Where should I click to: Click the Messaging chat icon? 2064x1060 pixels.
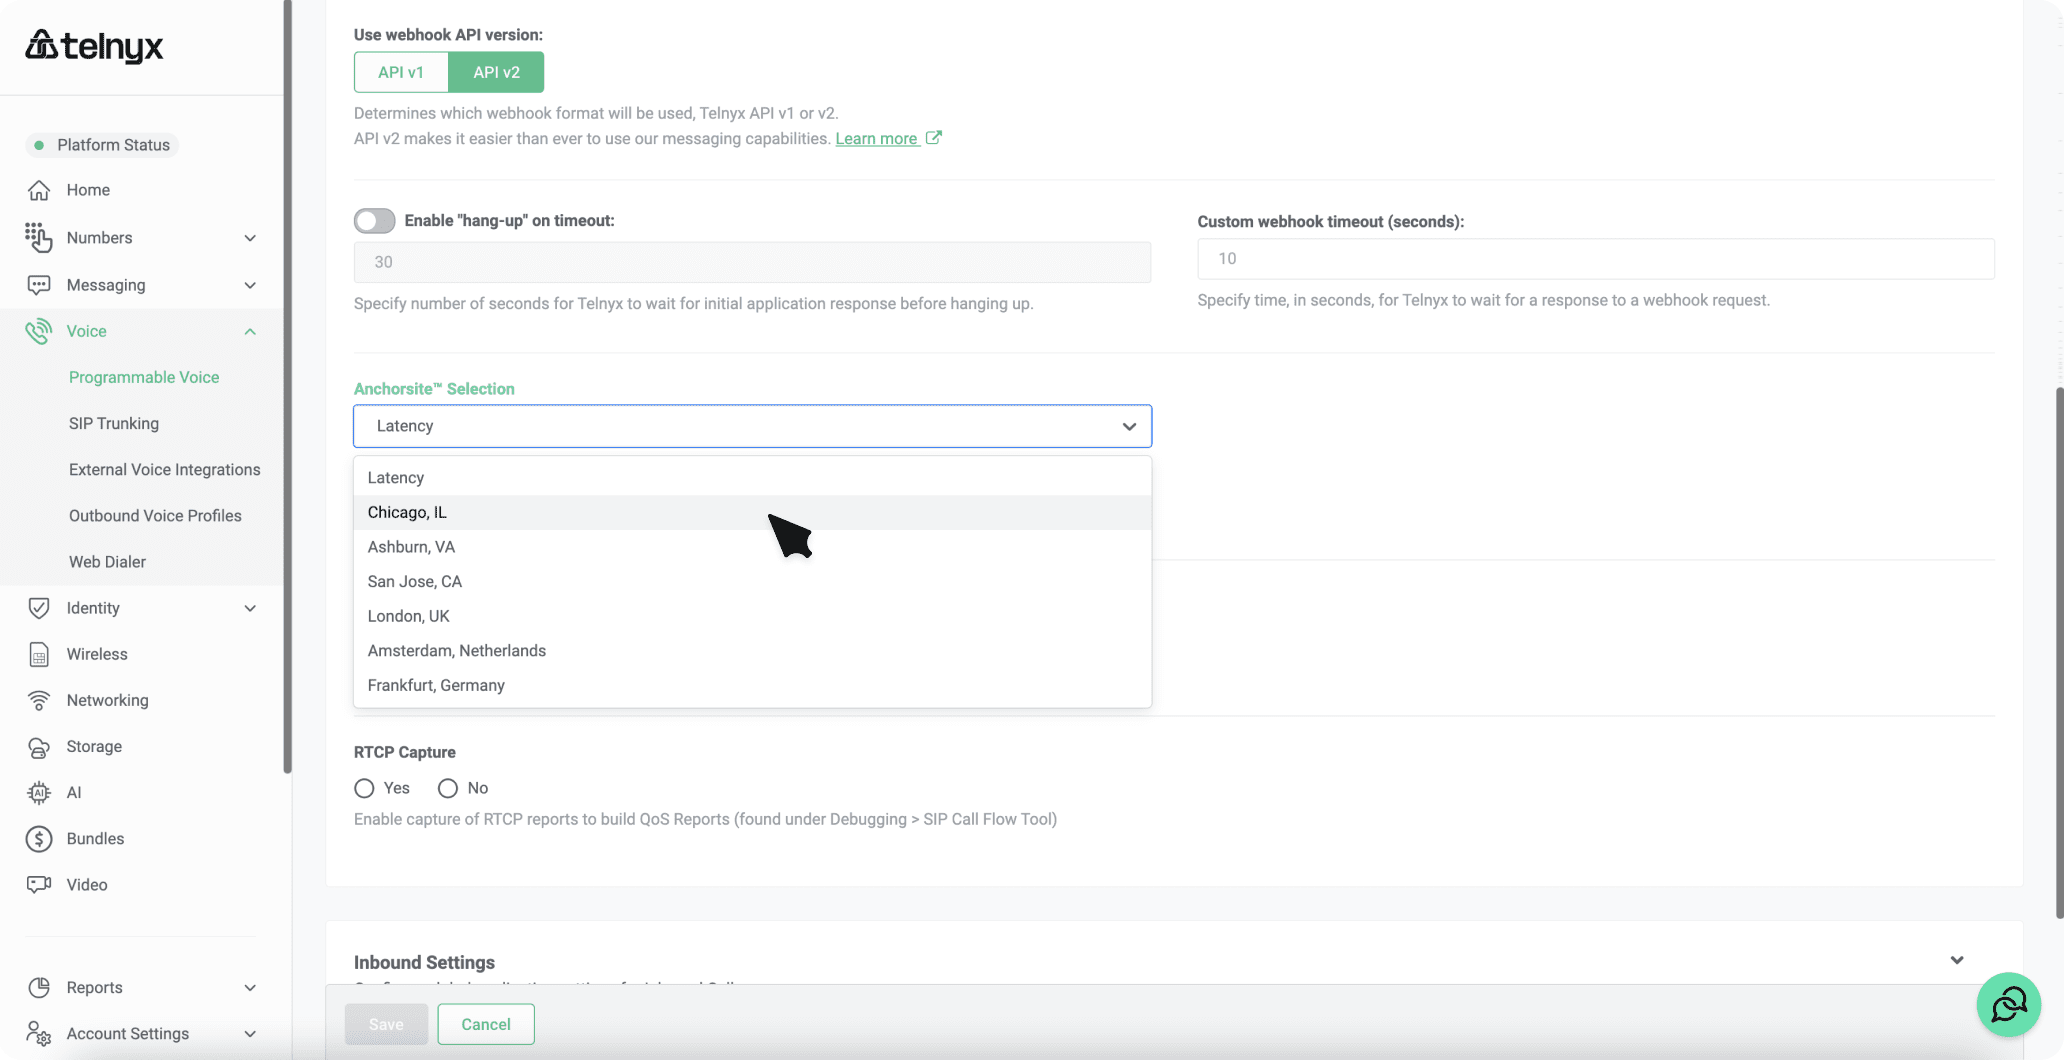click(38, 284)
